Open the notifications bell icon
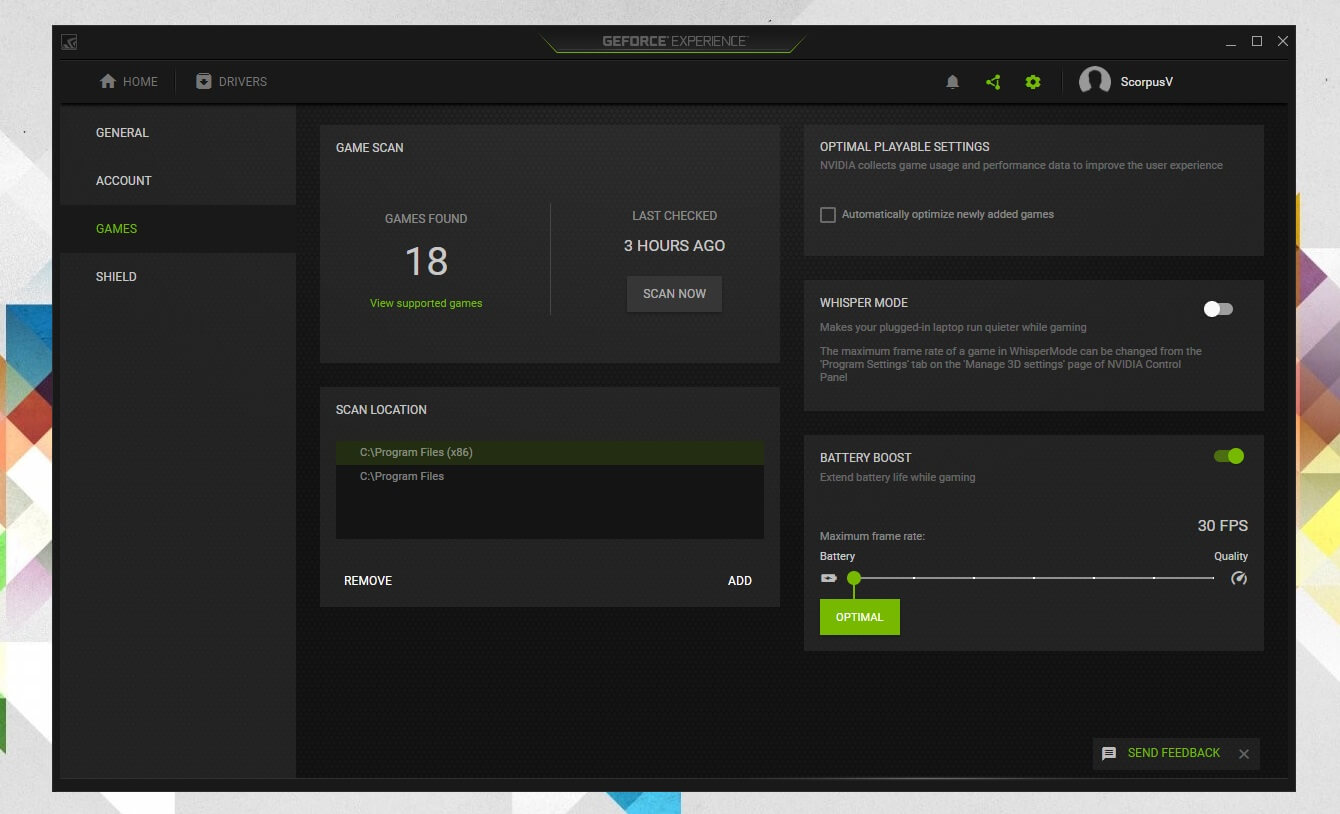The width and height of the screenshot is (1340, 814). pyautogui.click(x=952, y=82)
